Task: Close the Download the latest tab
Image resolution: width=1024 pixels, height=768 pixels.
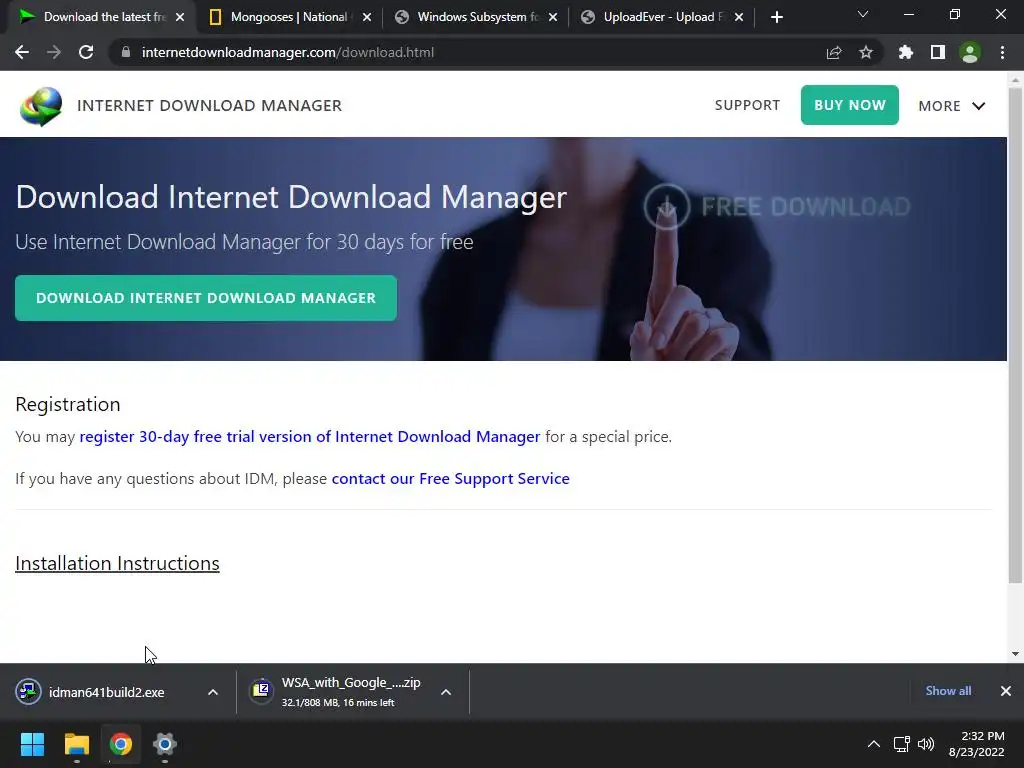Action: [180, 18]
